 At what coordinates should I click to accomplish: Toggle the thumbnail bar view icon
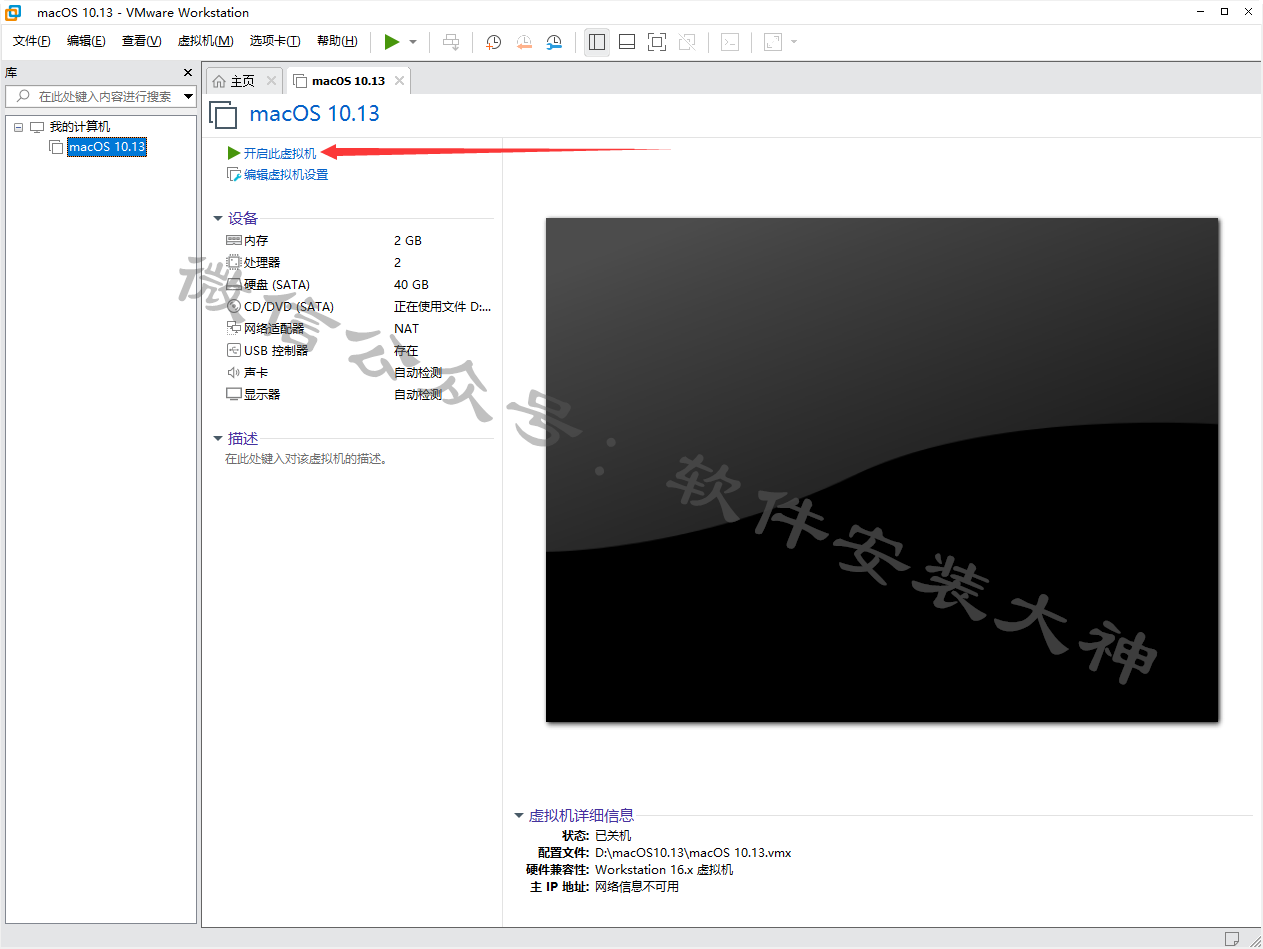(x=627, y=42)
